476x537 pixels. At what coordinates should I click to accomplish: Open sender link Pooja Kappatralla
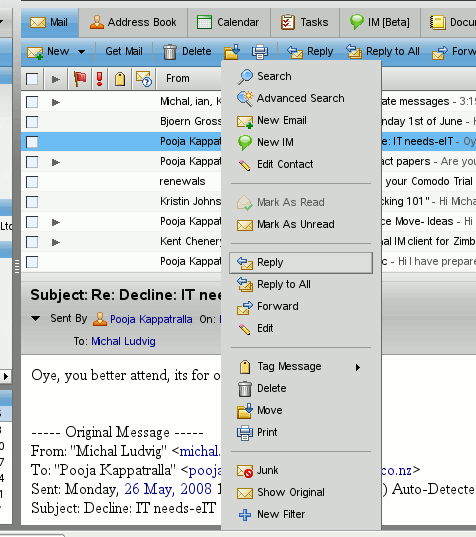[151, 319]
